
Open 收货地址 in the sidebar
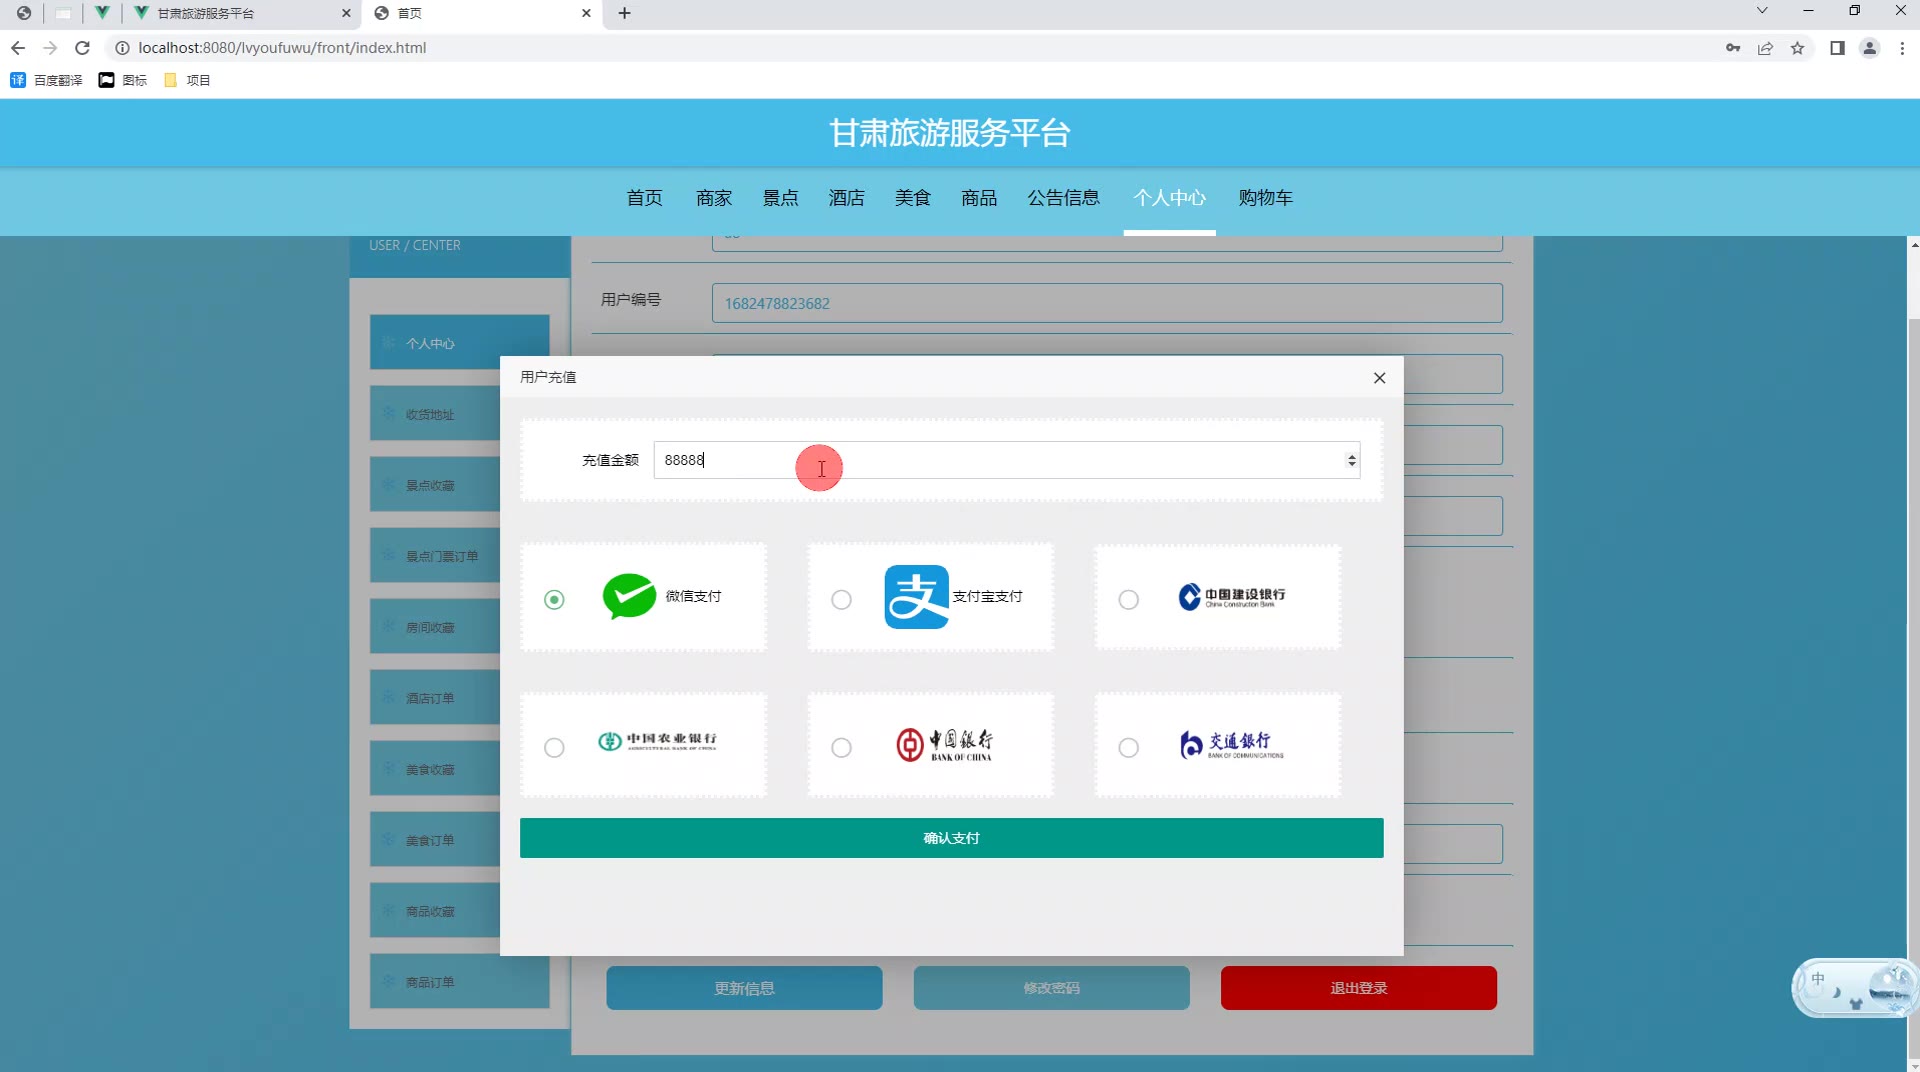(435, 414)
